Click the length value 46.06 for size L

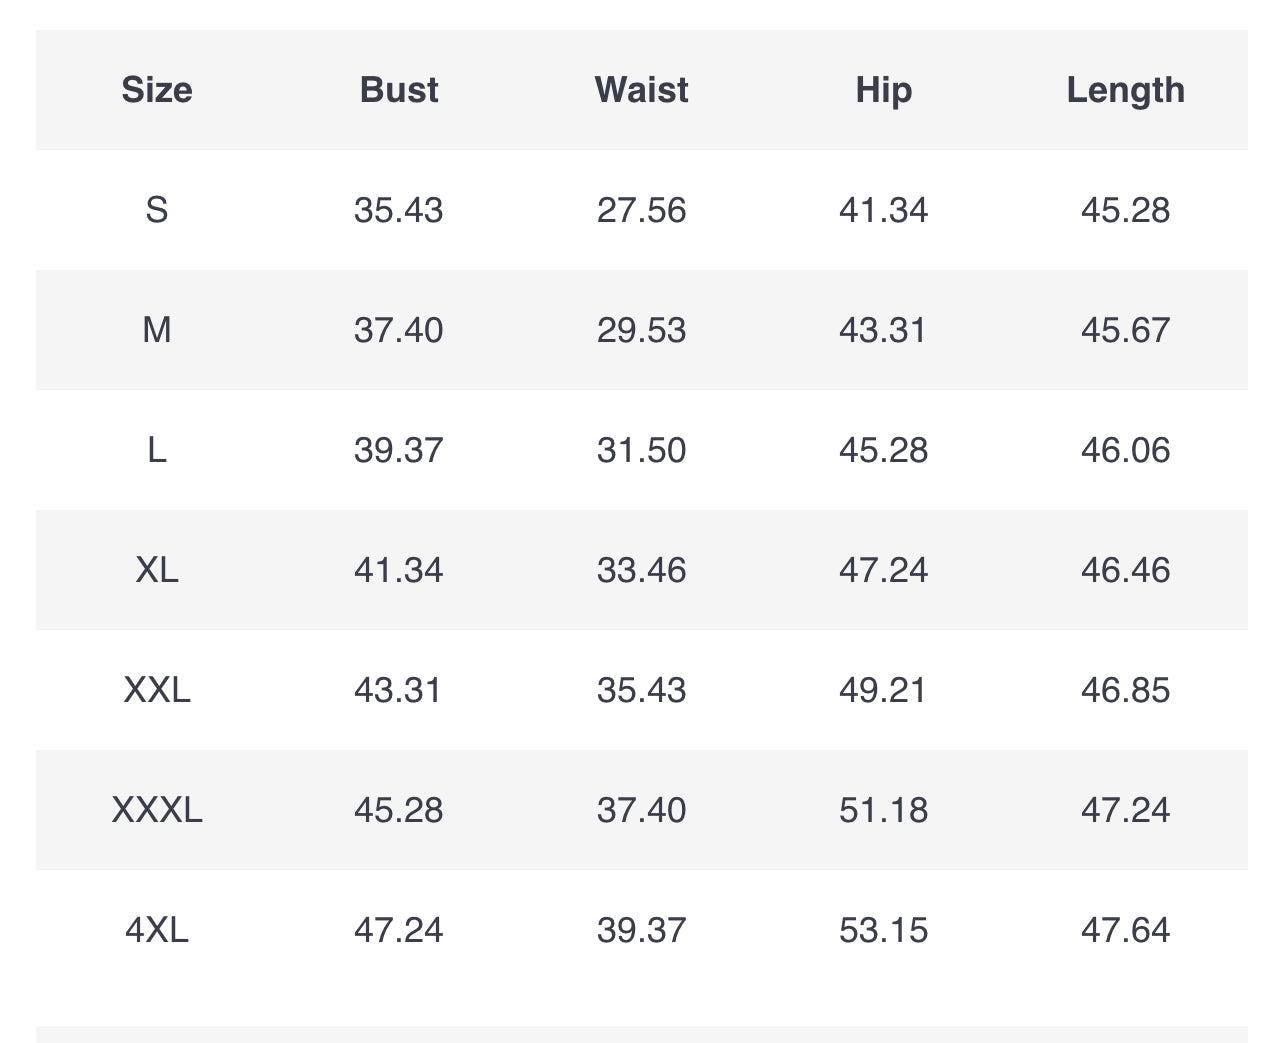tap(1125, 450)
